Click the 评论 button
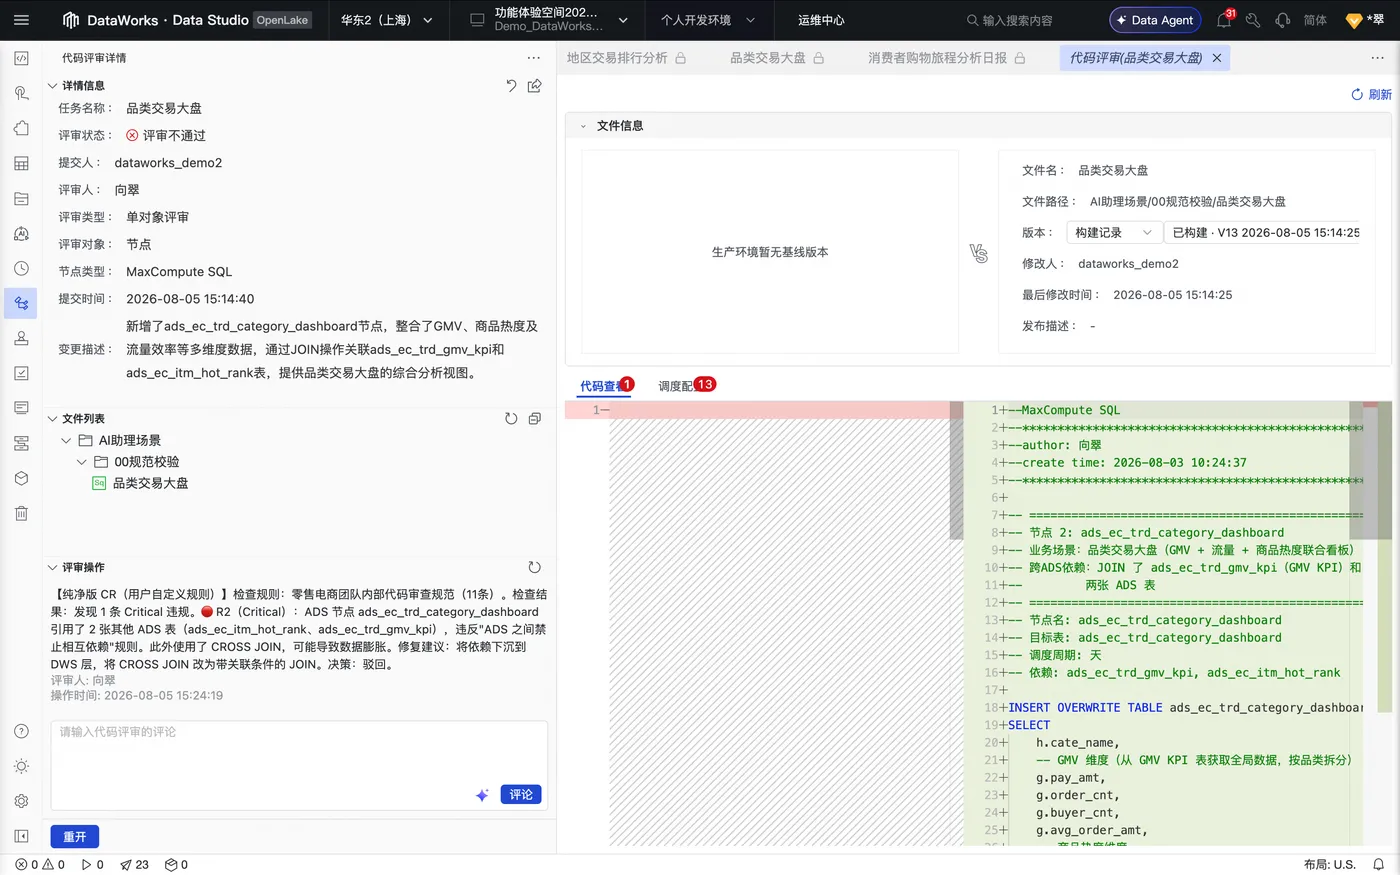Screen dimensions: 1400x875 (521, 795)
